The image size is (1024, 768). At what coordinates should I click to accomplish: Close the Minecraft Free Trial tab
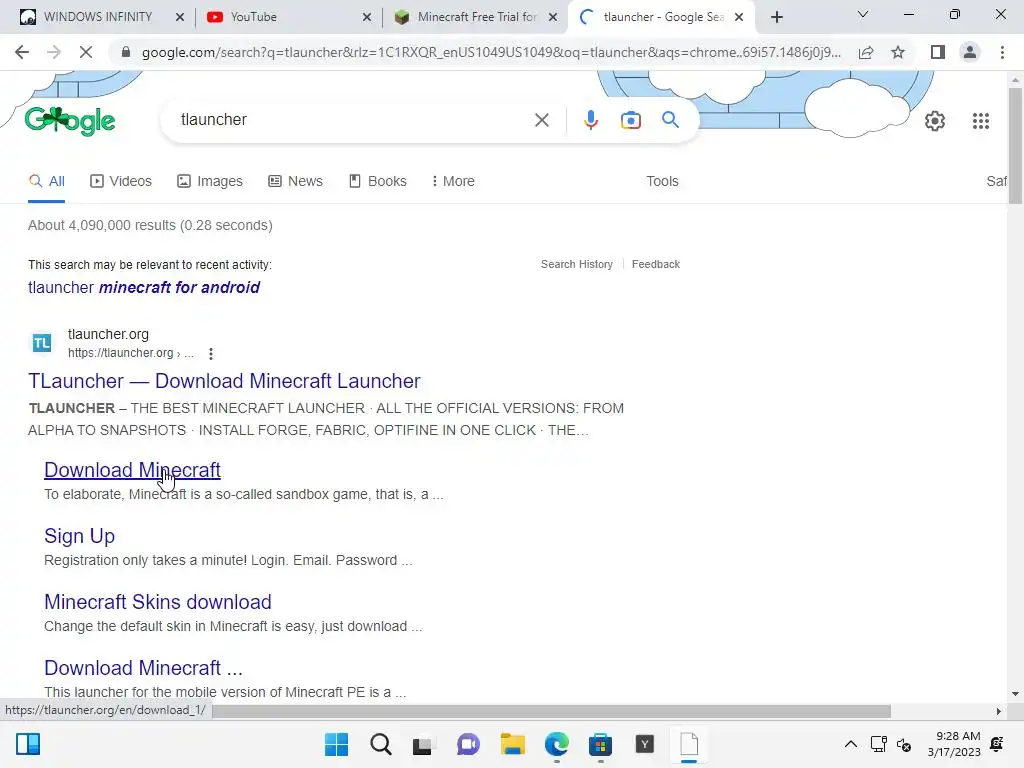point(553,17)
